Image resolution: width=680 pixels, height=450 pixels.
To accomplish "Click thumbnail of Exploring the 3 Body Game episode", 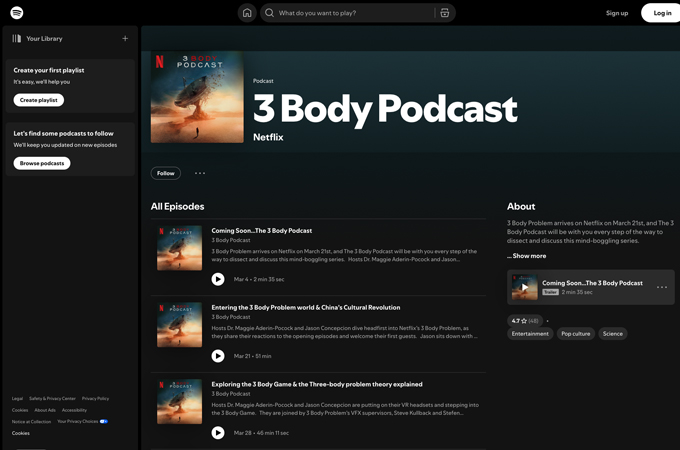I will coord(179,401).
